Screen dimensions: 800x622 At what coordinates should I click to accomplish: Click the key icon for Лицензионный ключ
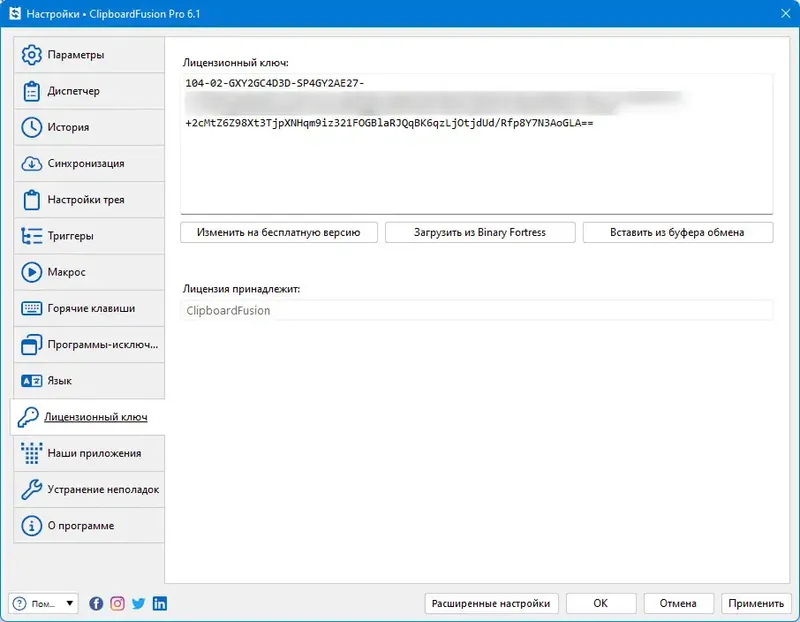click(x=28, y=417)
